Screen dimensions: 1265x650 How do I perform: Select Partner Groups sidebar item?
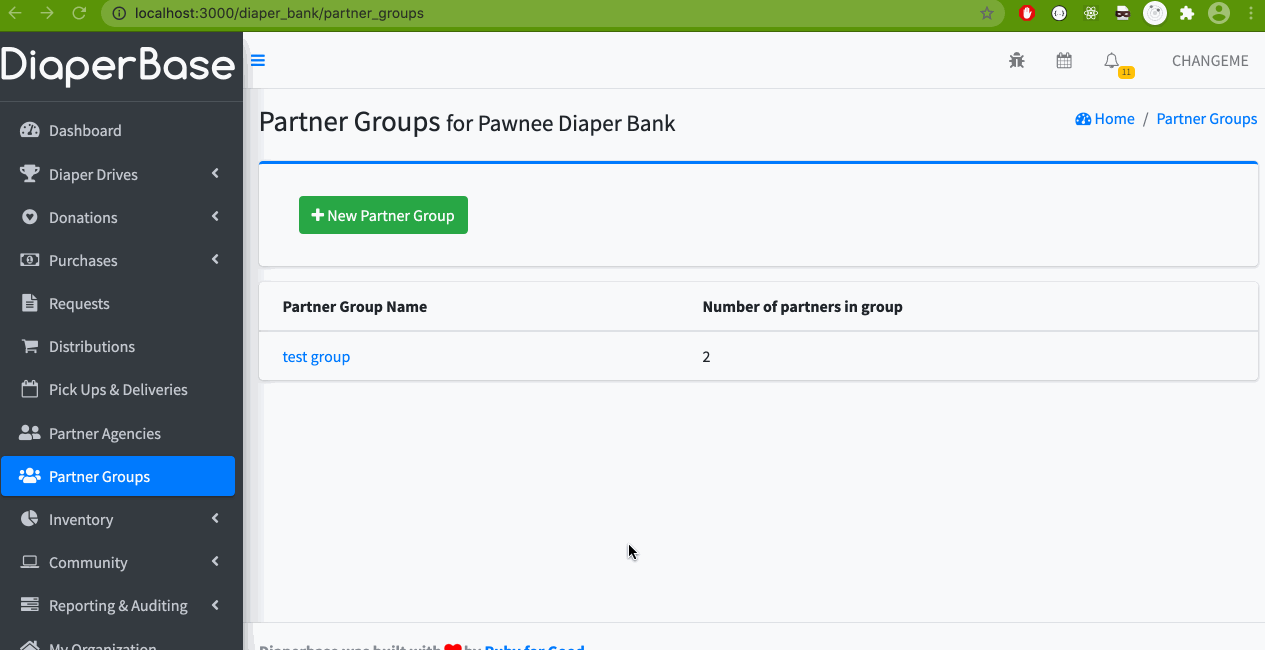118,476
